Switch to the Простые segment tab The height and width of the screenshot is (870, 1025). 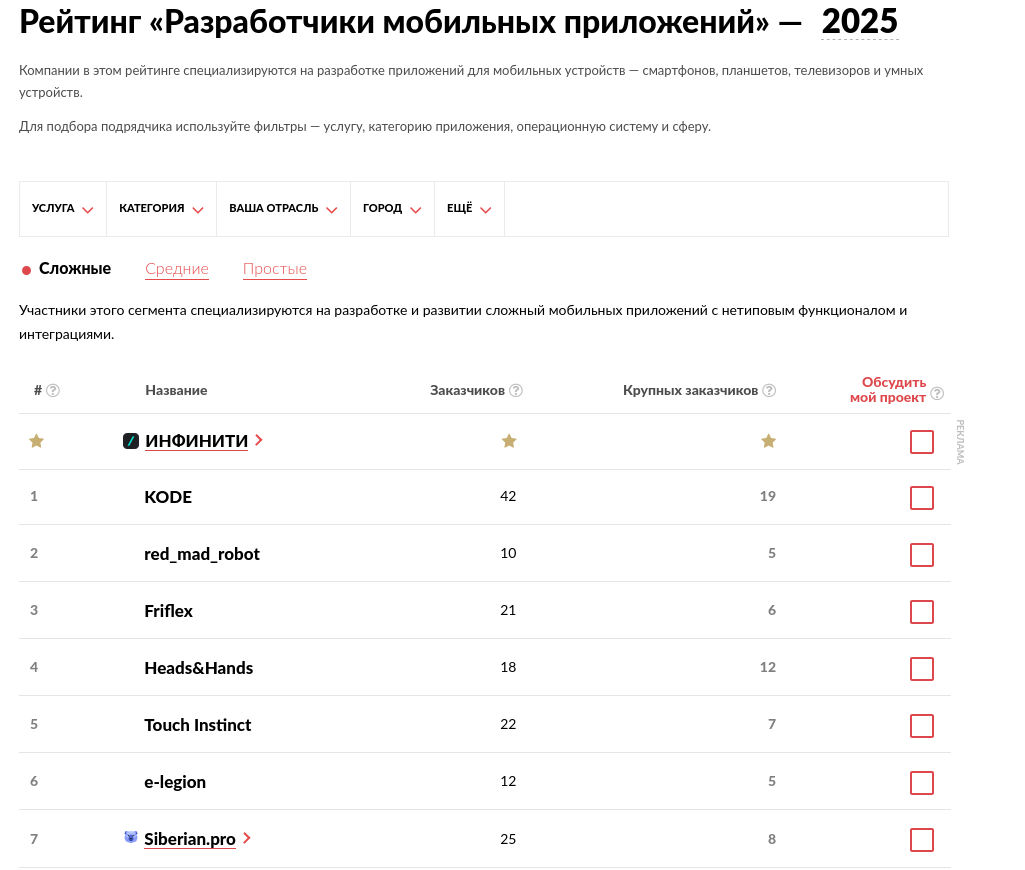[275, 269]
